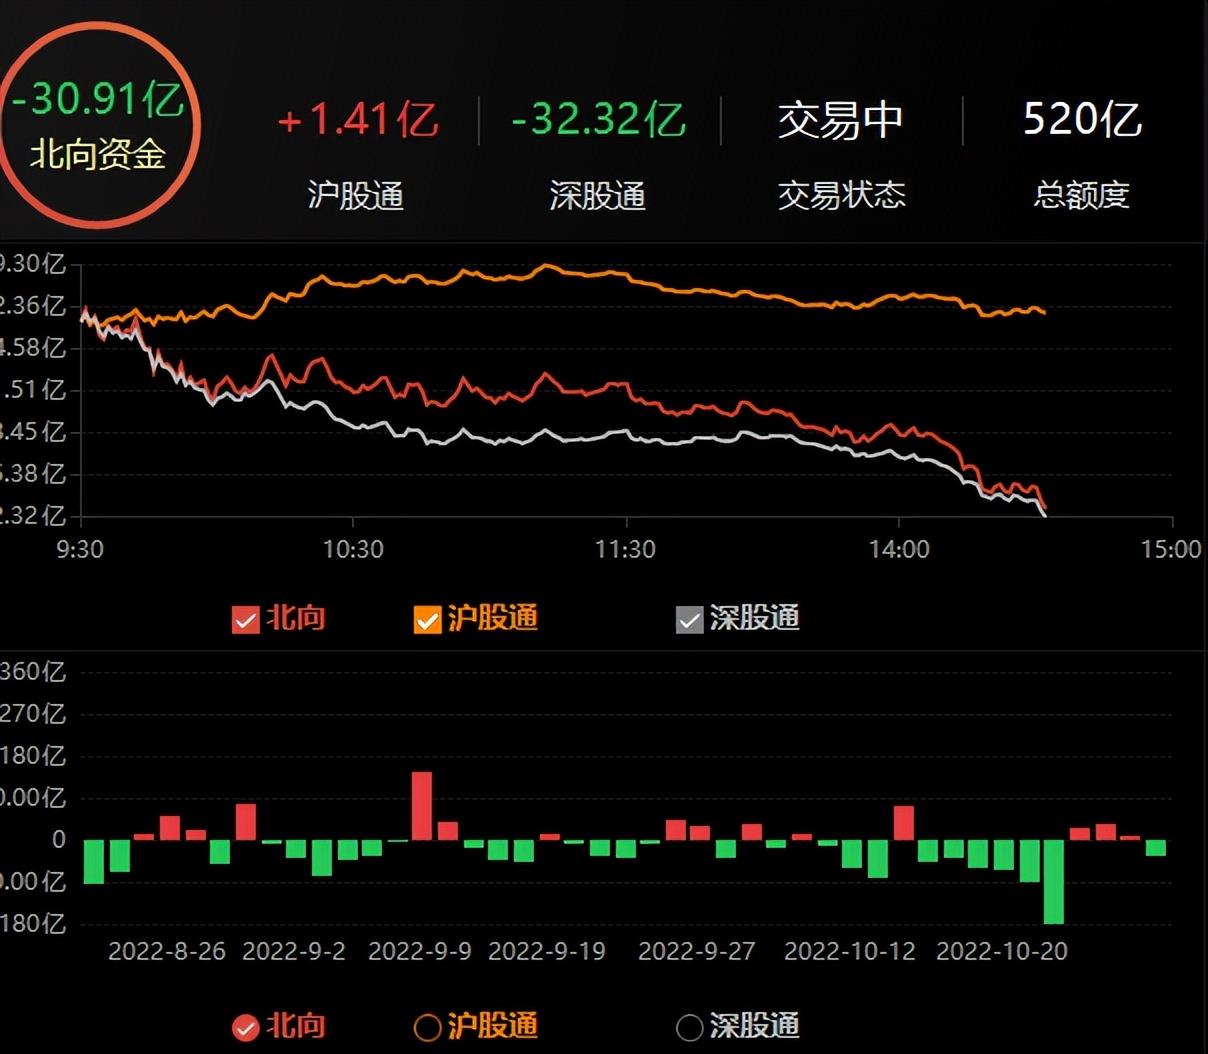Click the 11:30 time axis label
The height and width of the screenshot is (1054, 1208).
point(626,549)
